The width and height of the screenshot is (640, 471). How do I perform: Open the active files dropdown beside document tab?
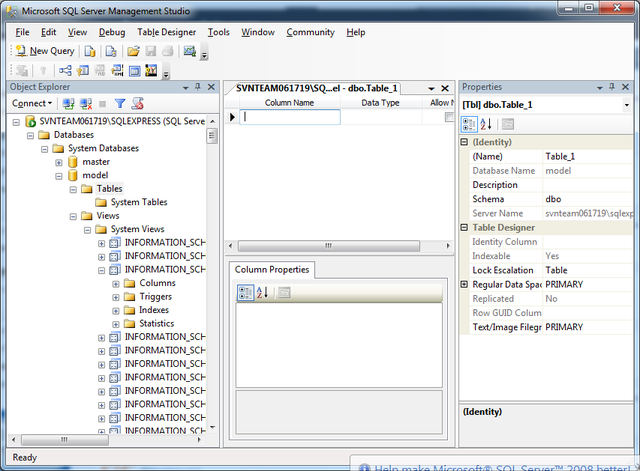pos(431,88)
